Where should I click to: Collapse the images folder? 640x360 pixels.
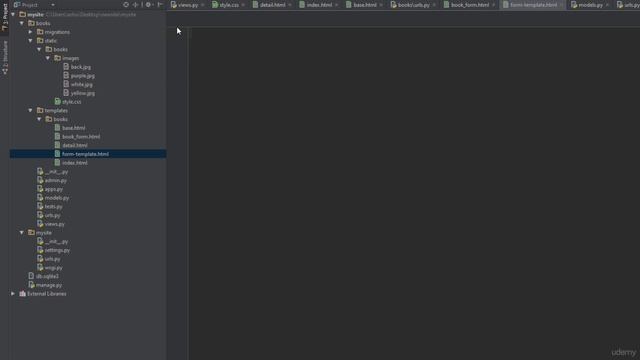[x=48, y=58]
